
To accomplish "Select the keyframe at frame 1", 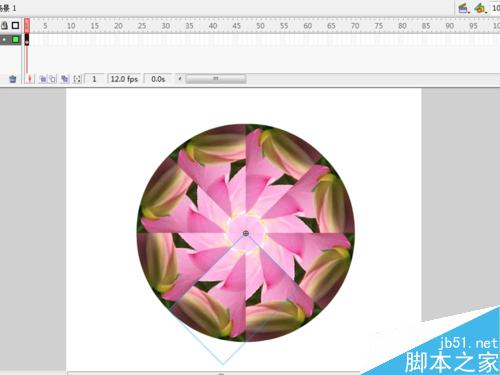I will [27, 40].
